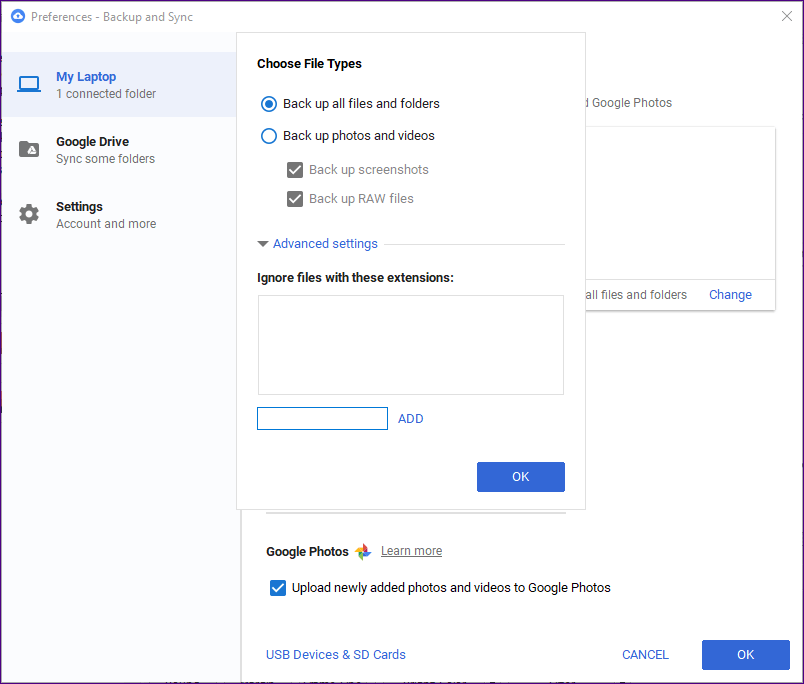
Task: Click the Advanced settings label
Action: pos(325,244)
